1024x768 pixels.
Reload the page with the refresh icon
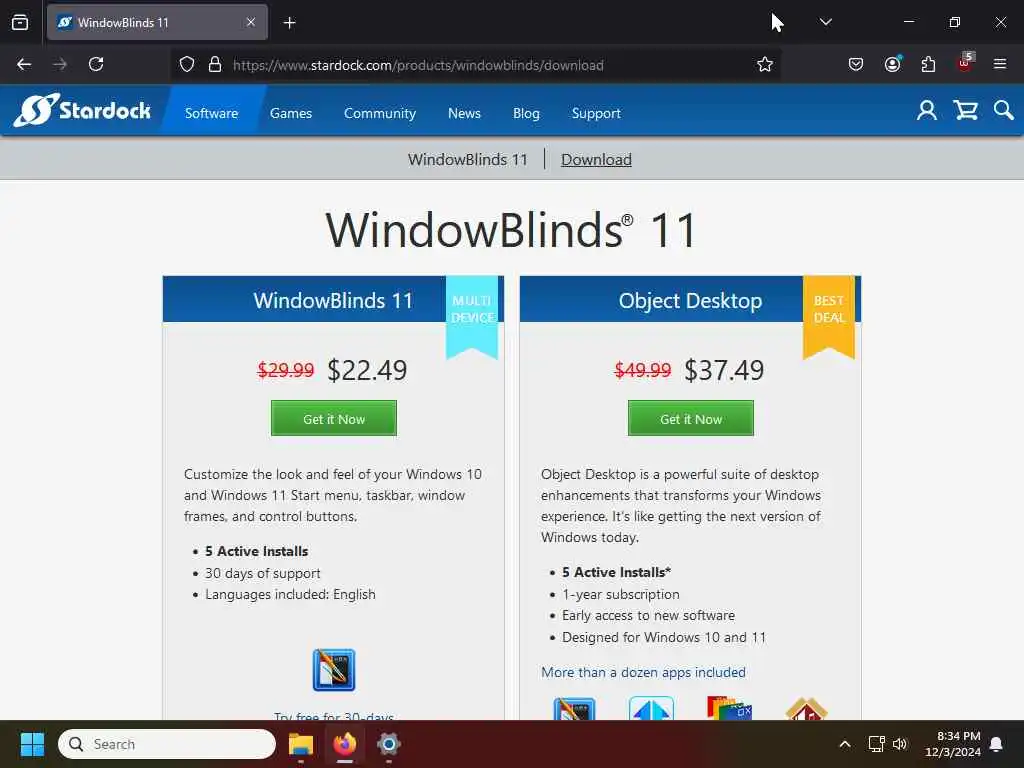coord(96,64)
